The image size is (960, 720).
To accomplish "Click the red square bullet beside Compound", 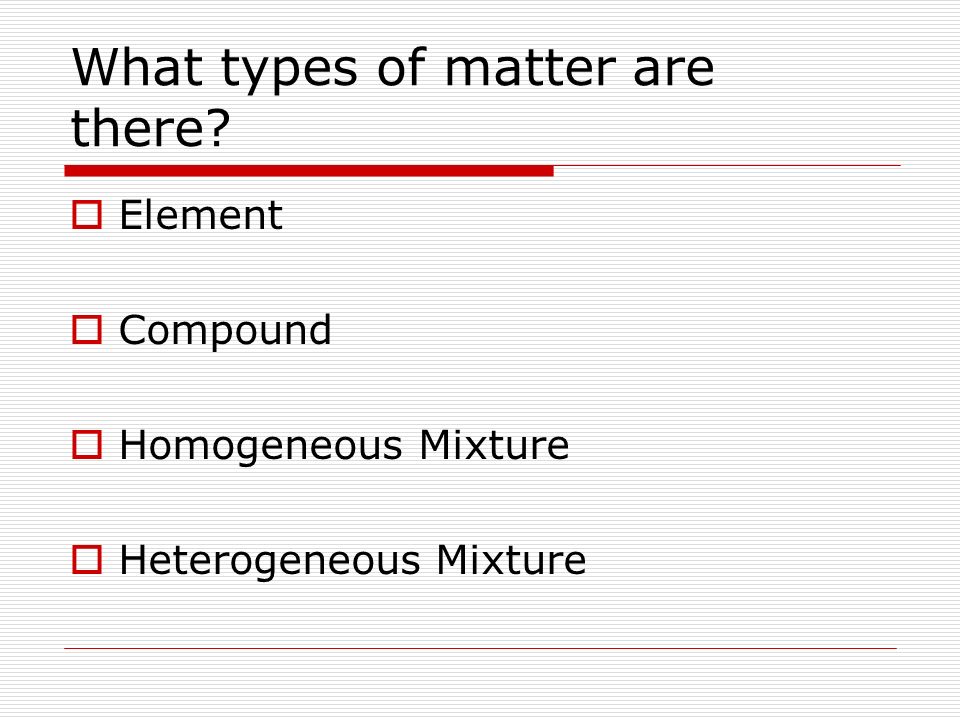I will pyautogui.click(x=87, y=330).
